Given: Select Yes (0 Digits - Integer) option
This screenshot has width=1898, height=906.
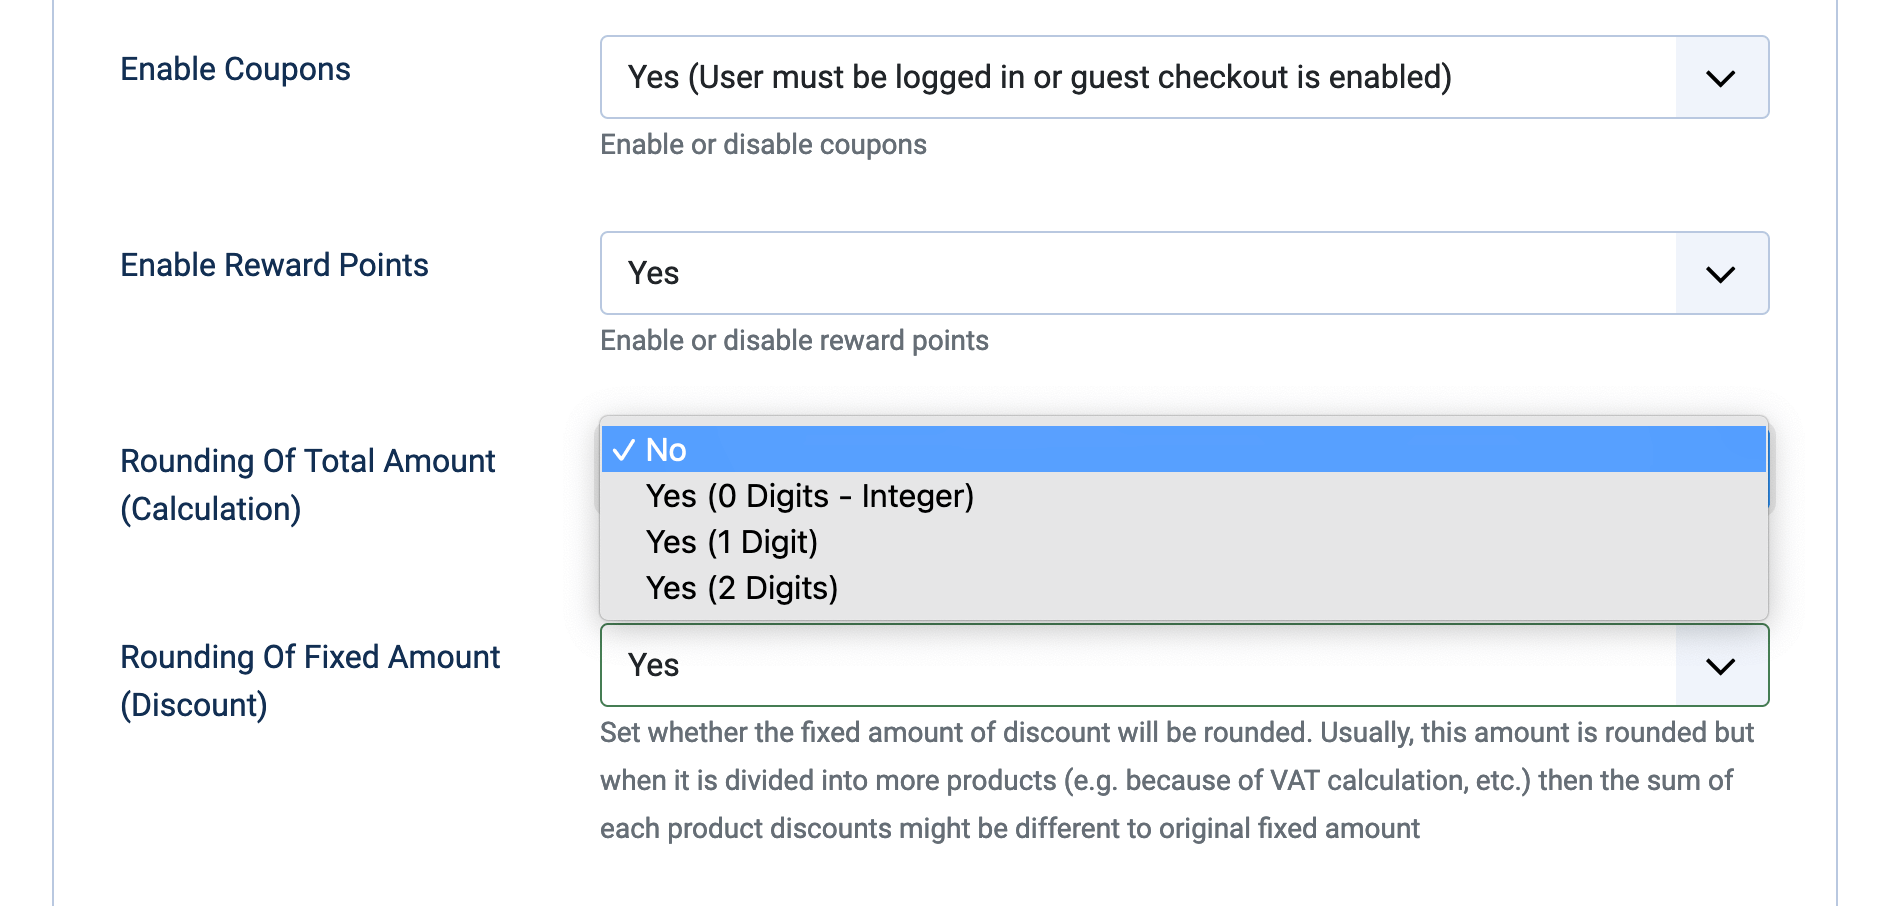Looking at the screenshot, I should (810, 496).
